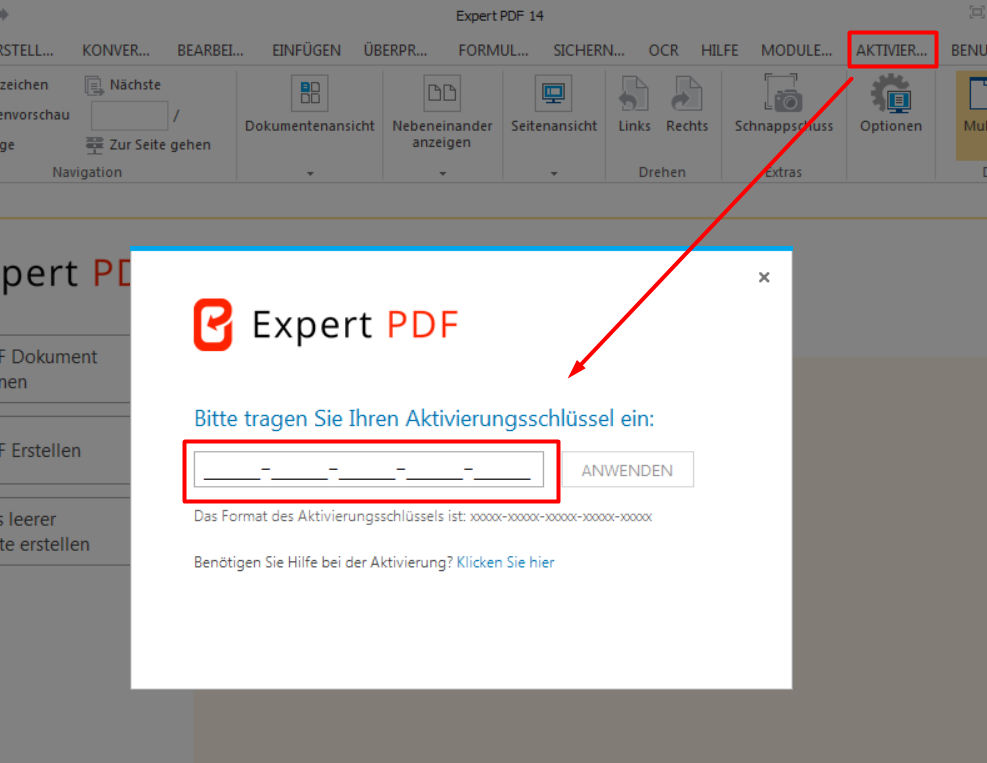The height and width of the screenshot is (763, 987).
Task: Open the KONVER... ribbon tab
Action: tap(116, 50)
